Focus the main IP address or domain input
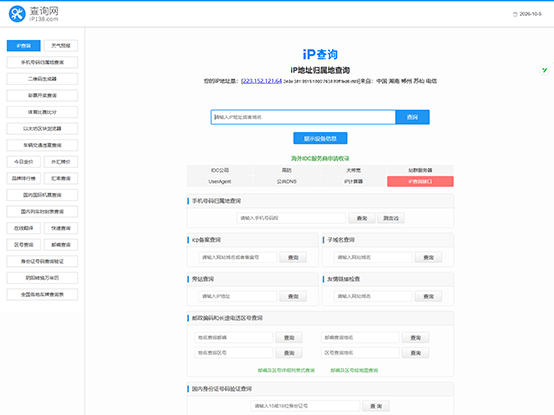This screenshot has width=554, height=415. click(x=303, y=117)
